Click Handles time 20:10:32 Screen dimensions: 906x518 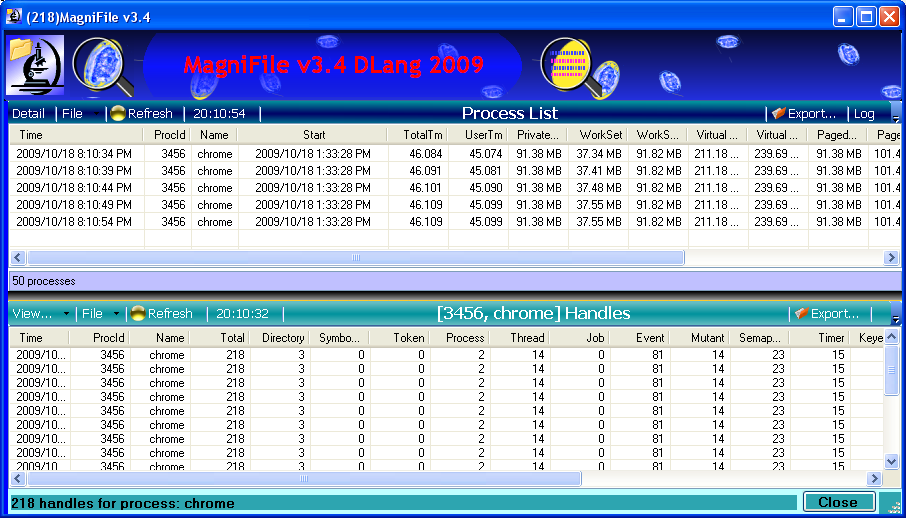coord(243,314)
